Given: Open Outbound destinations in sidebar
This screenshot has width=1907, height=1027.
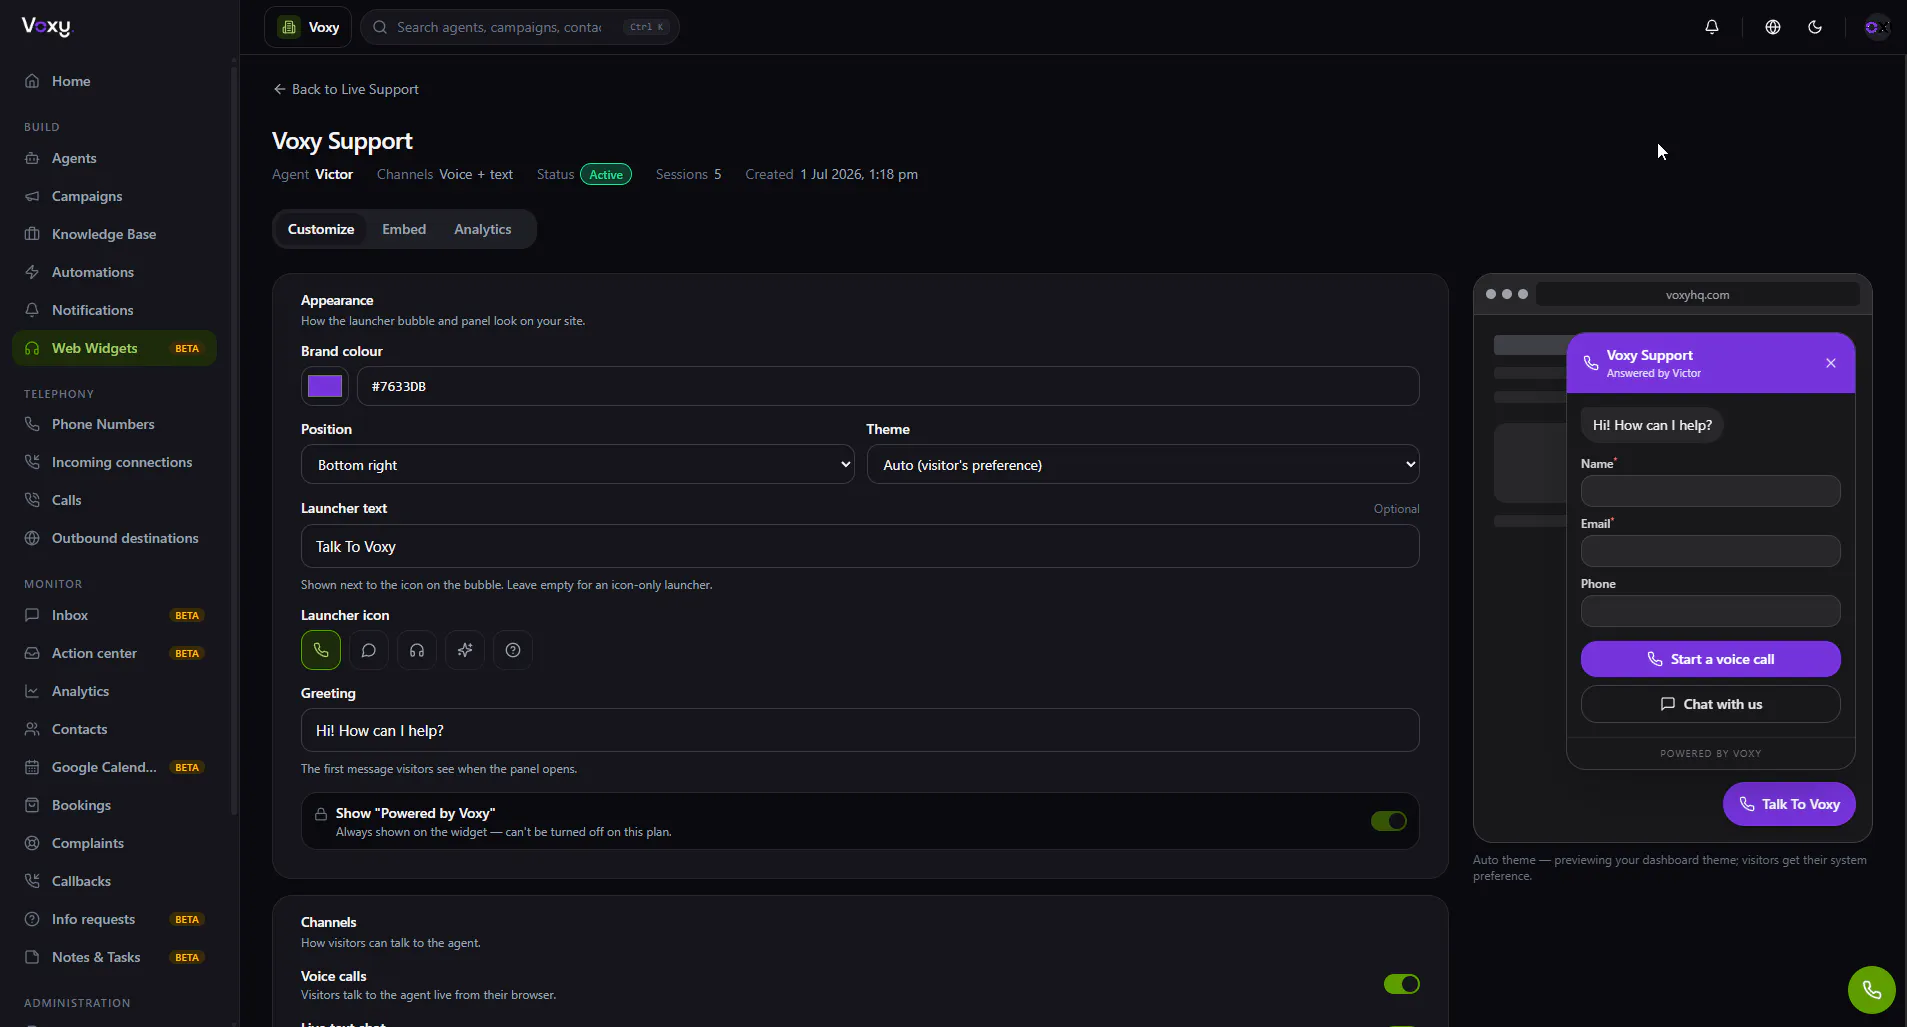Looking at the screenshot, I should [114, 538].
